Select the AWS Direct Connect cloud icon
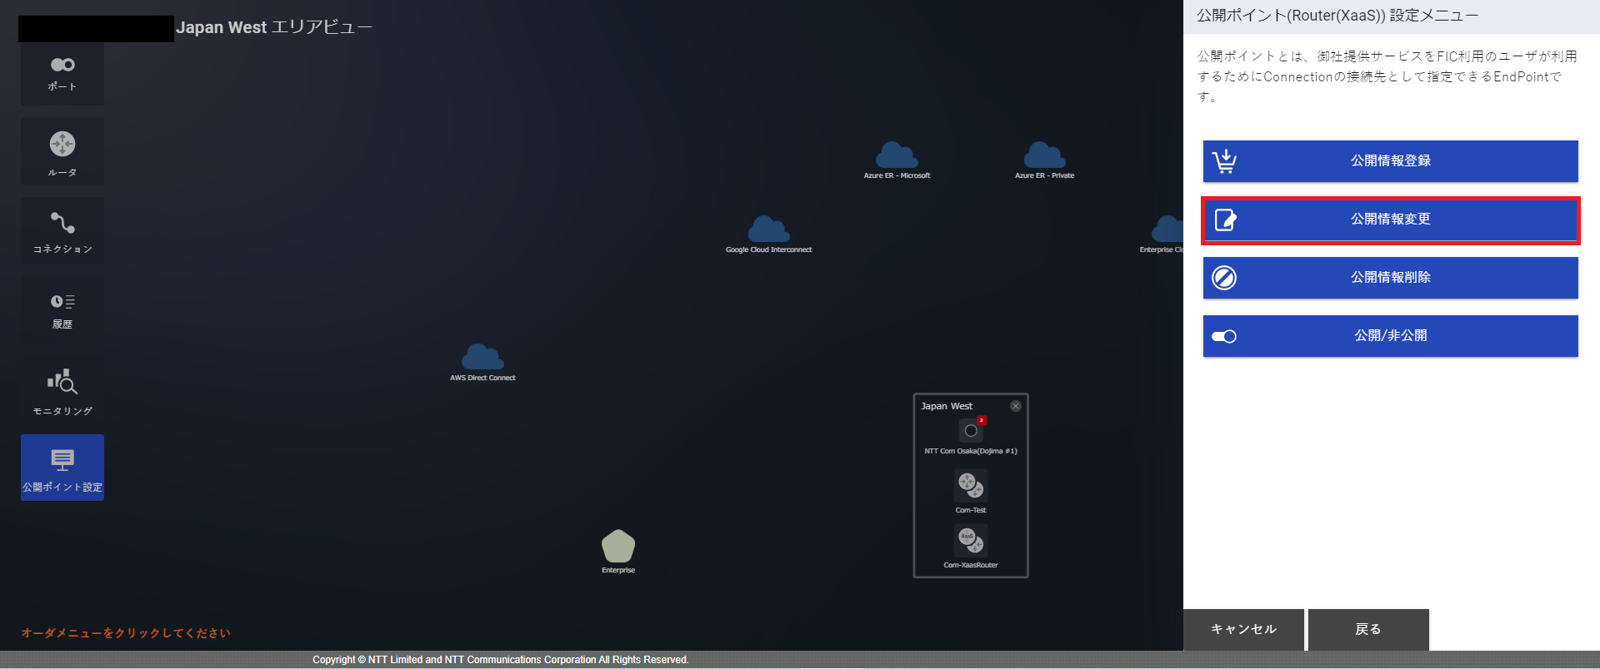 482,357
